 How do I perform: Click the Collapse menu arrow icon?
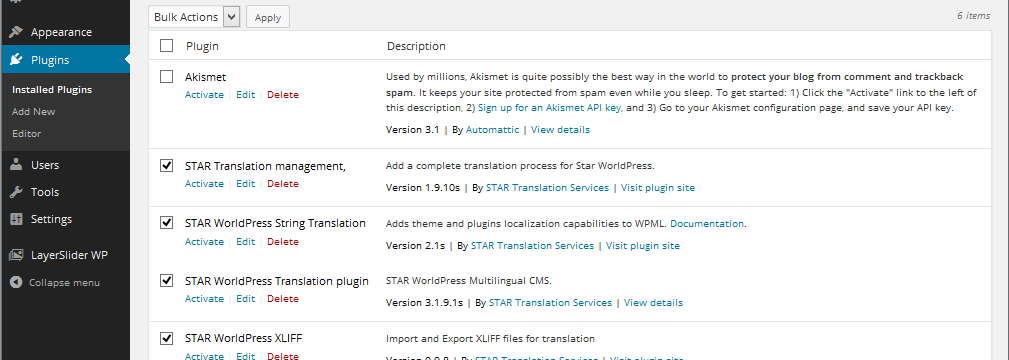tap(16, 282)
